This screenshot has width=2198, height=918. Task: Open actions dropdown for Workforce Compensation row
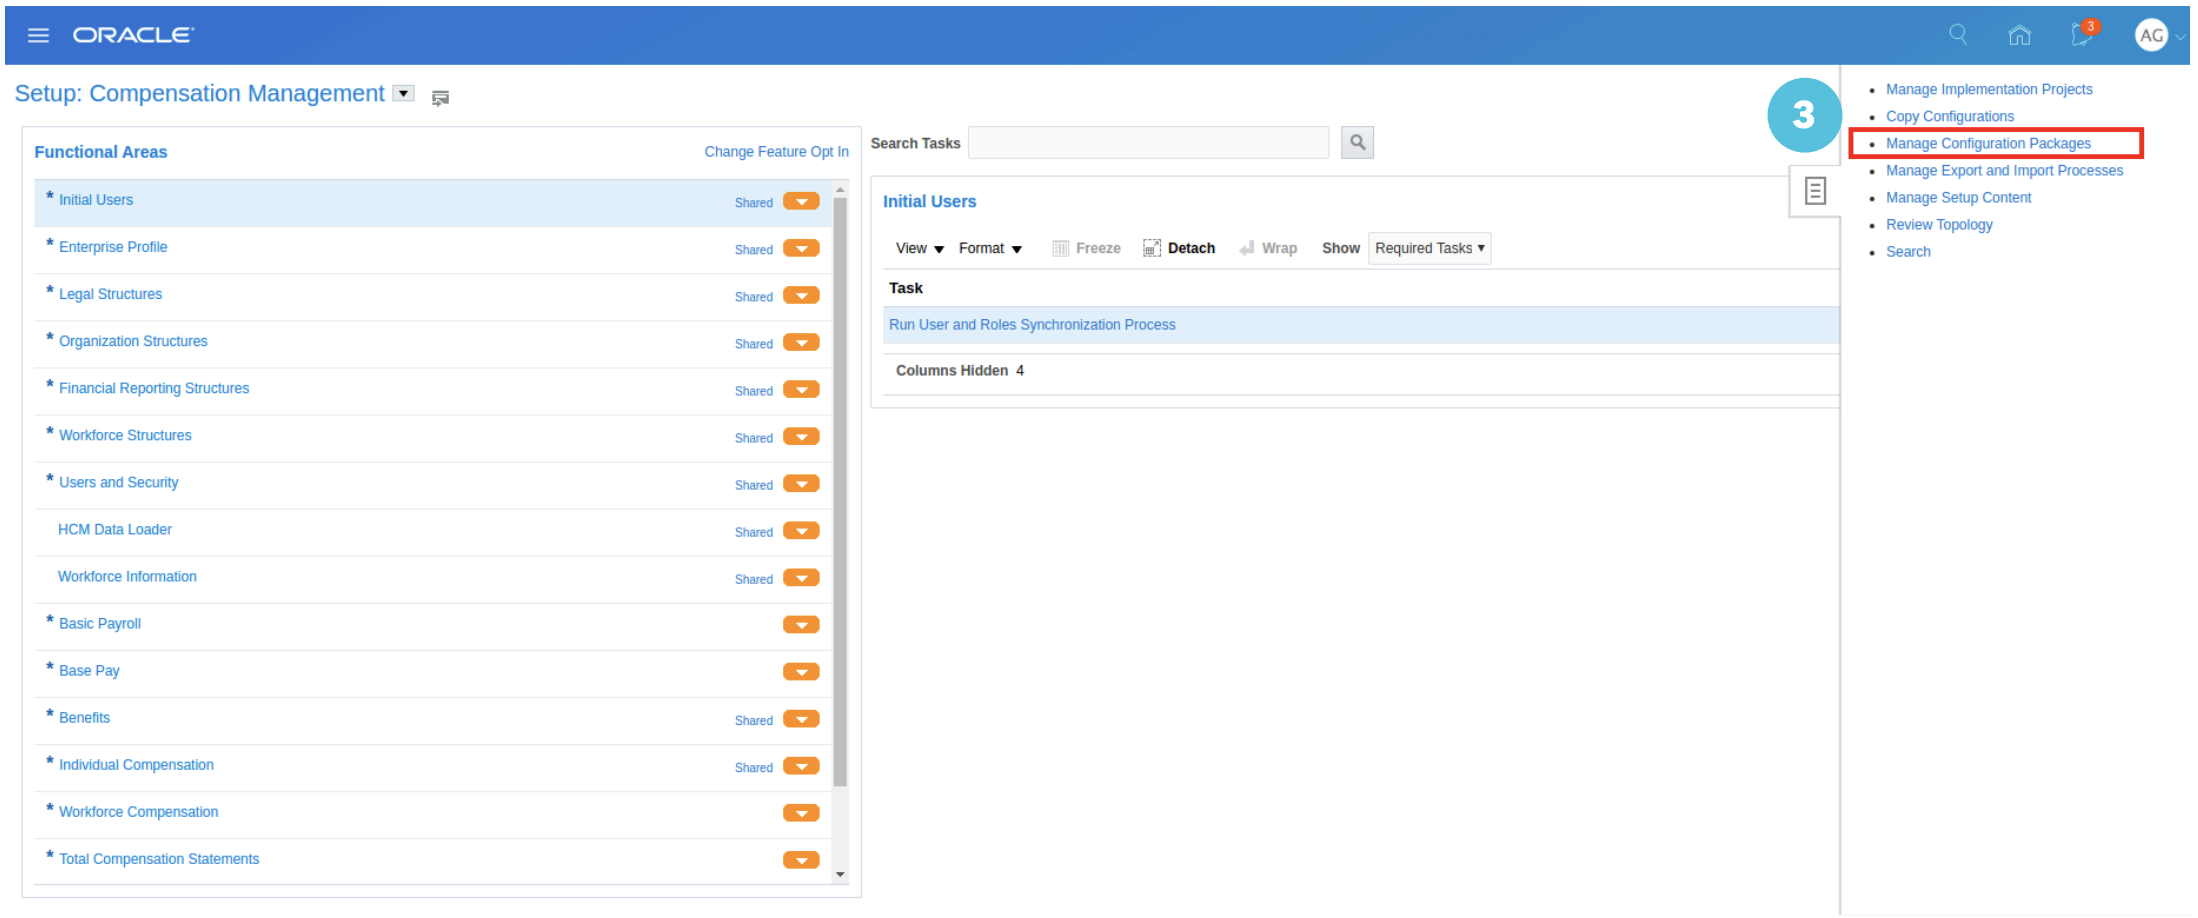801,812
